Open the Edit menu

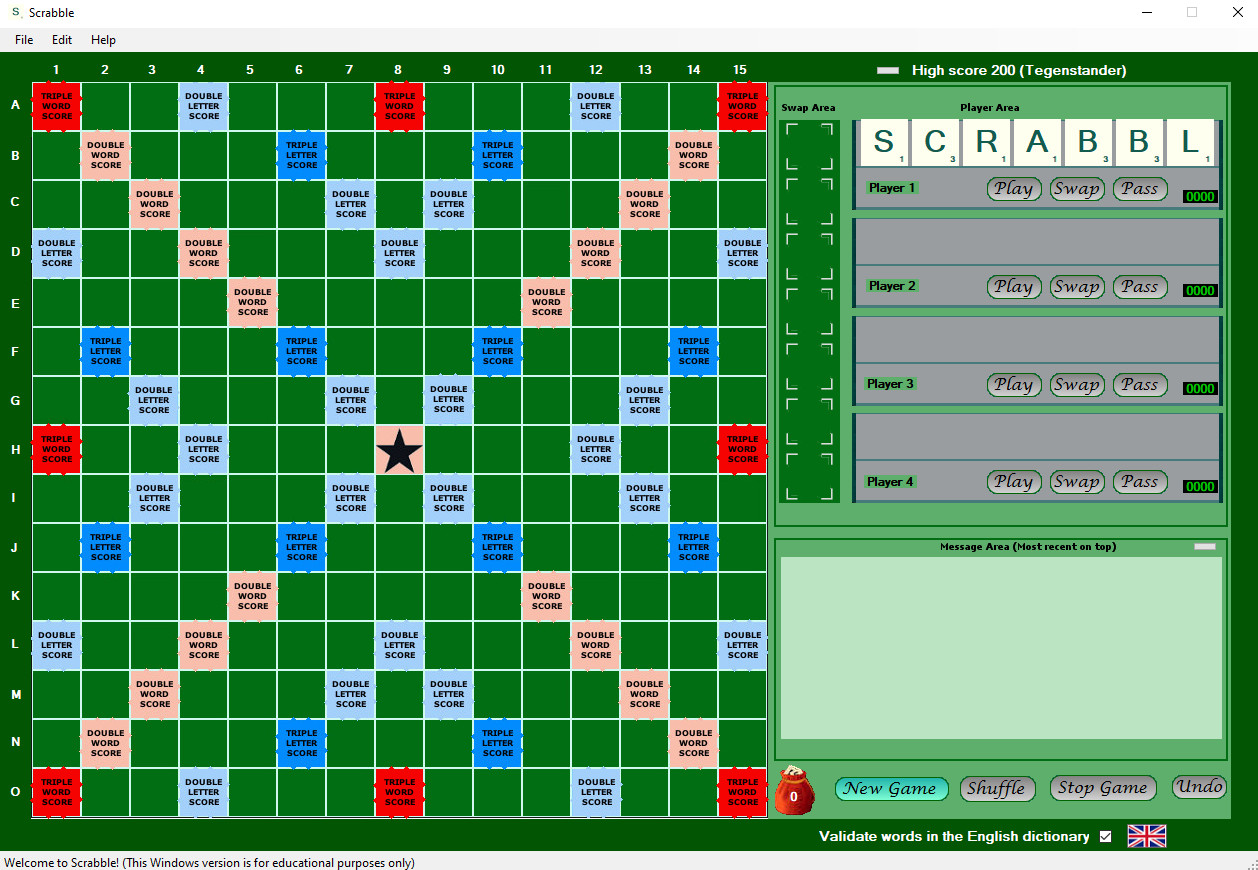click(x=62, y=40)
